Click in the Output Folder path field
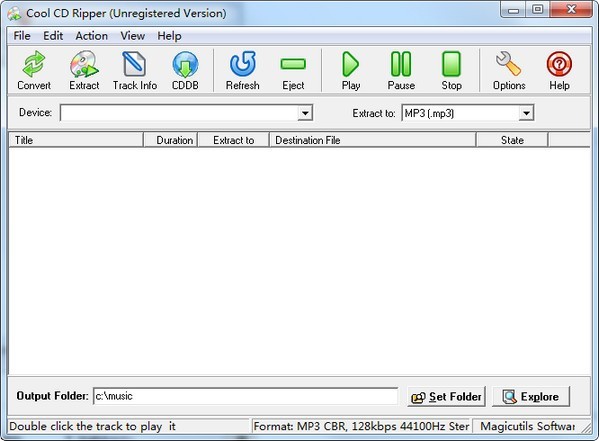Screen dimensions: 599x441 click(x=245, y=396)
